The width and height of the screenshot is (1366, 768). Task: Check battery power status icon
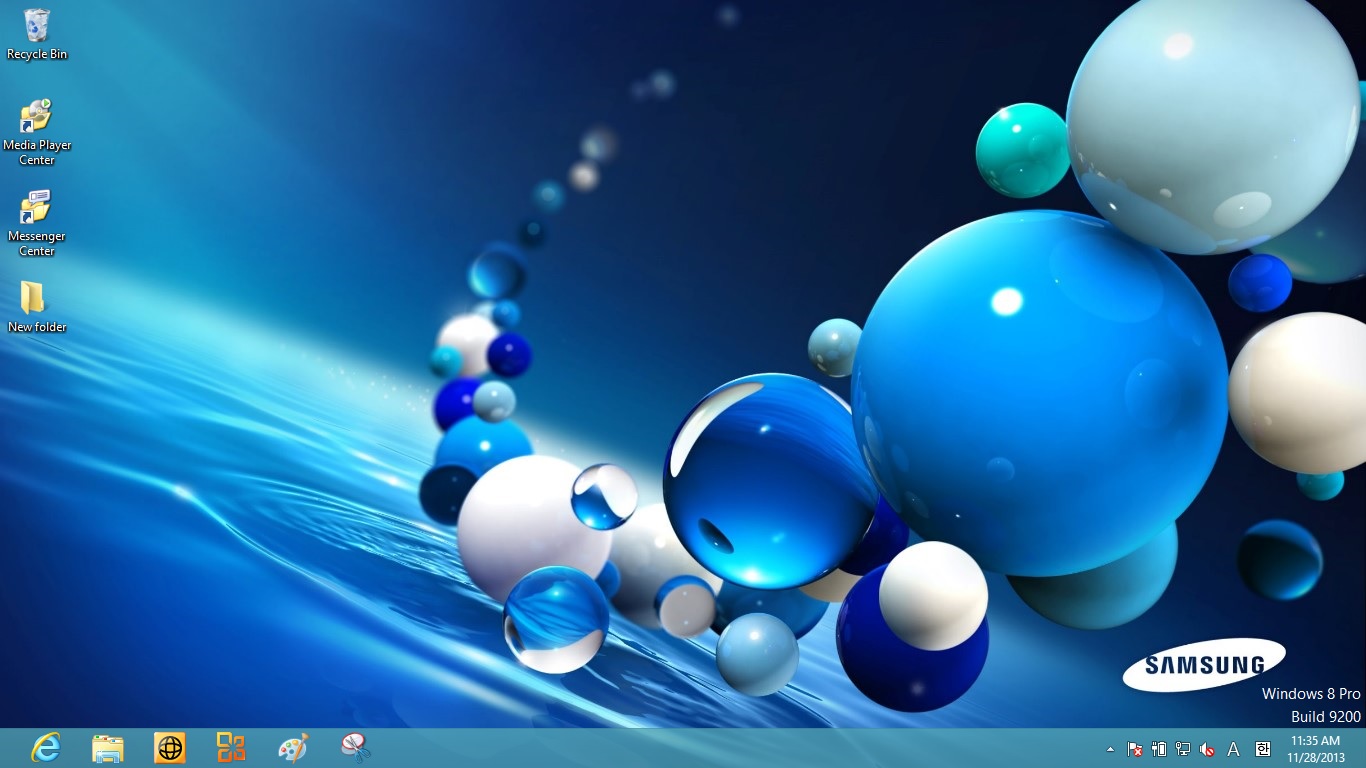click(1159, 748)
